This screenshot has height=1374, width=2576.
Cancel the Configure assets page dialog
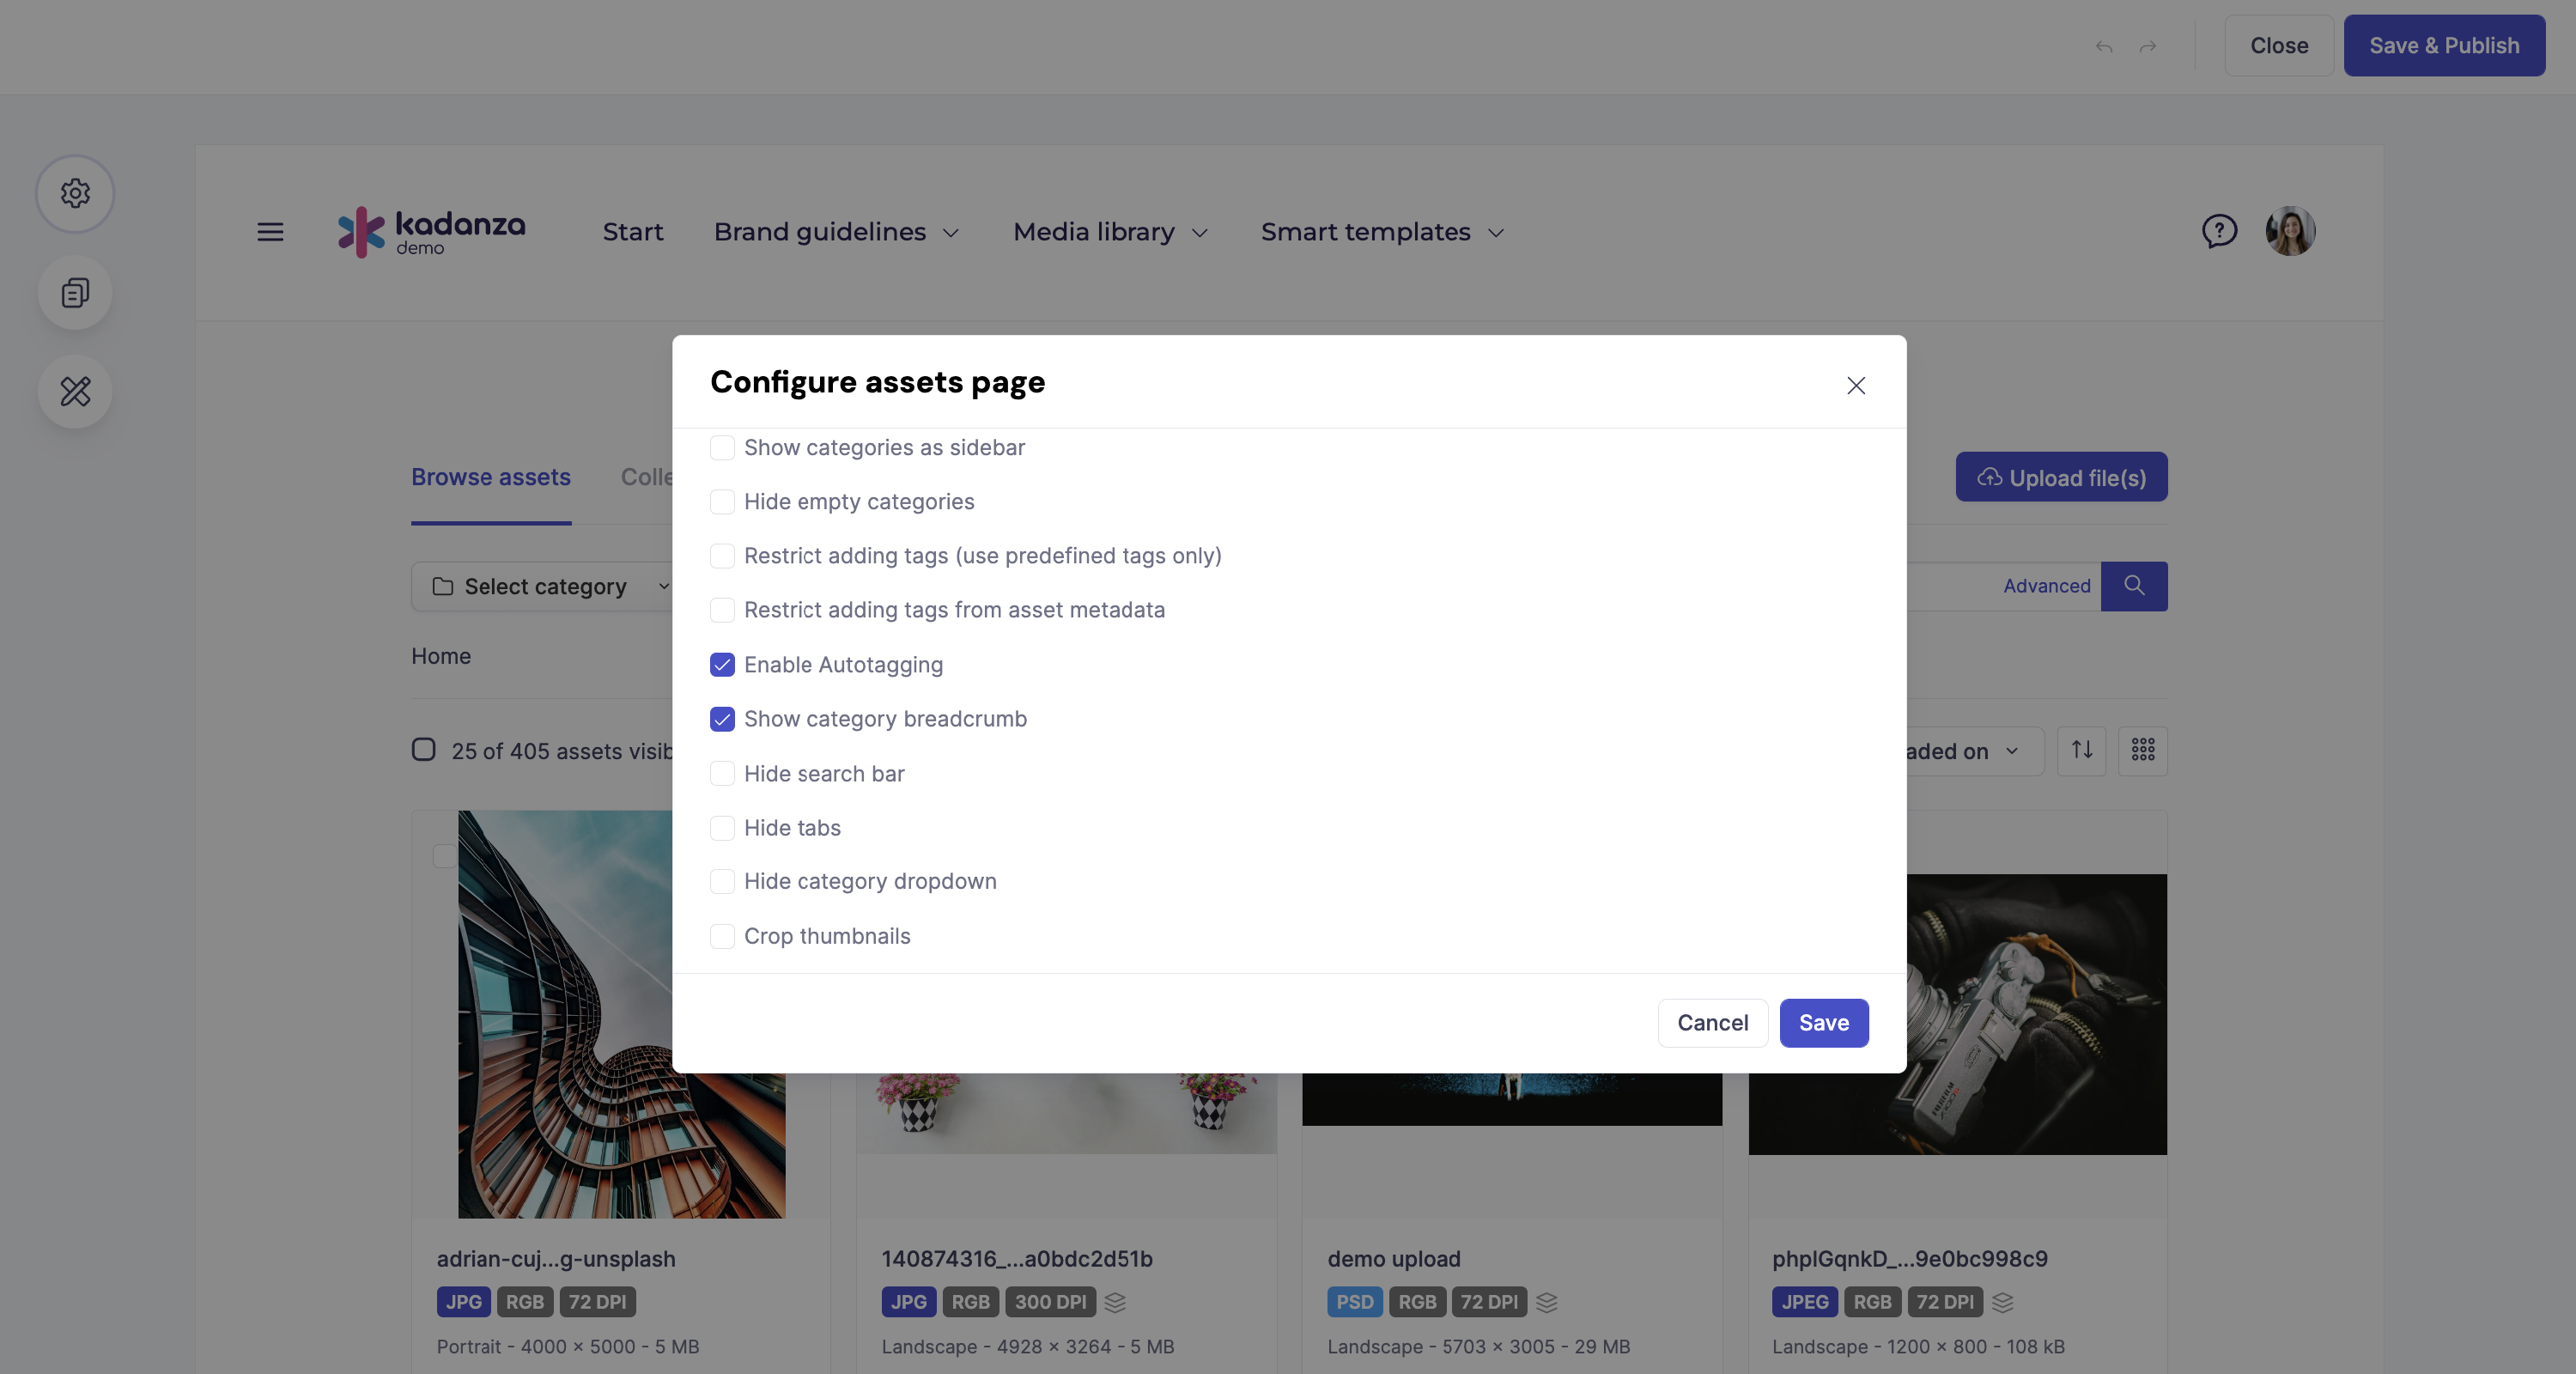click(x=1712, y=1022)
